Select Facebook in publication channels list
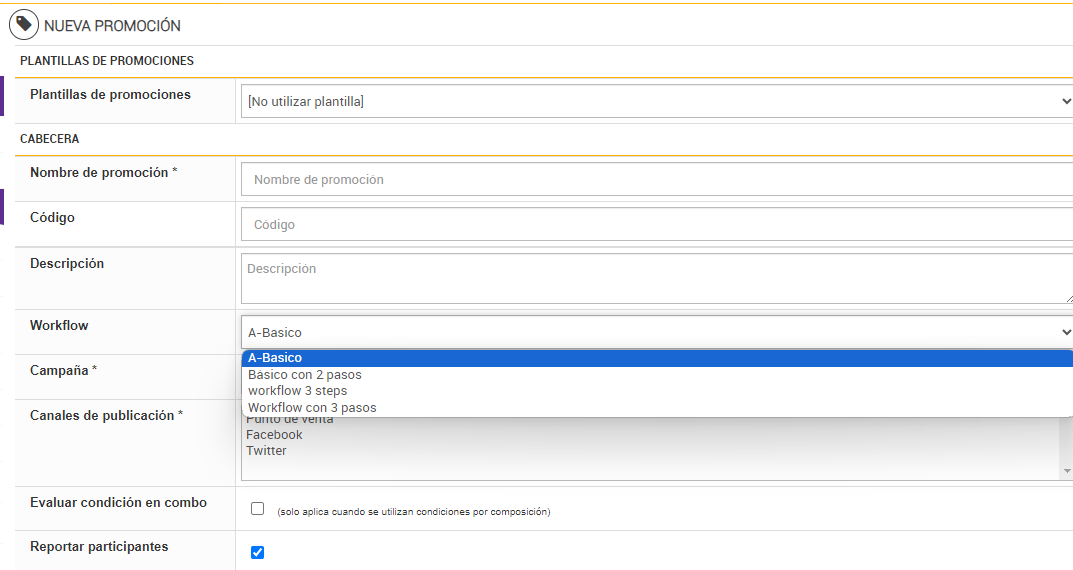1073x570 pixels. [x=274, y=435]
